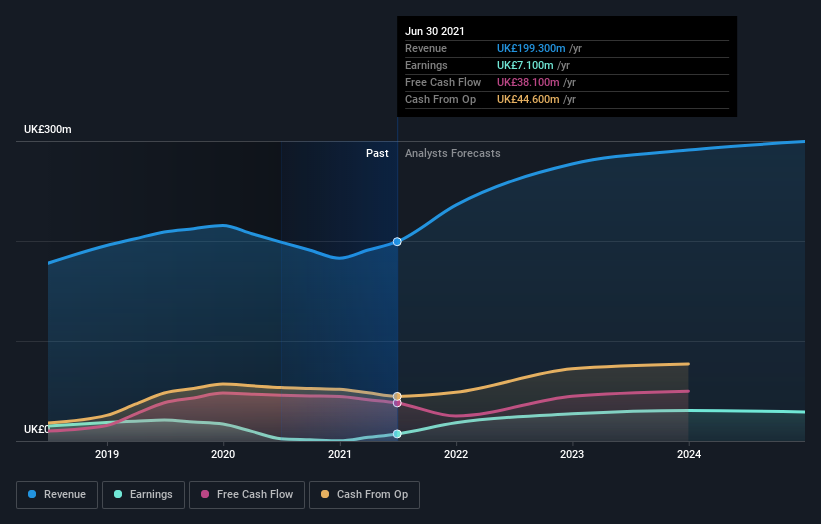Click the blue Revenue data point marker
Viewport: 821px width, 524px height.
(x=397, y=242)
